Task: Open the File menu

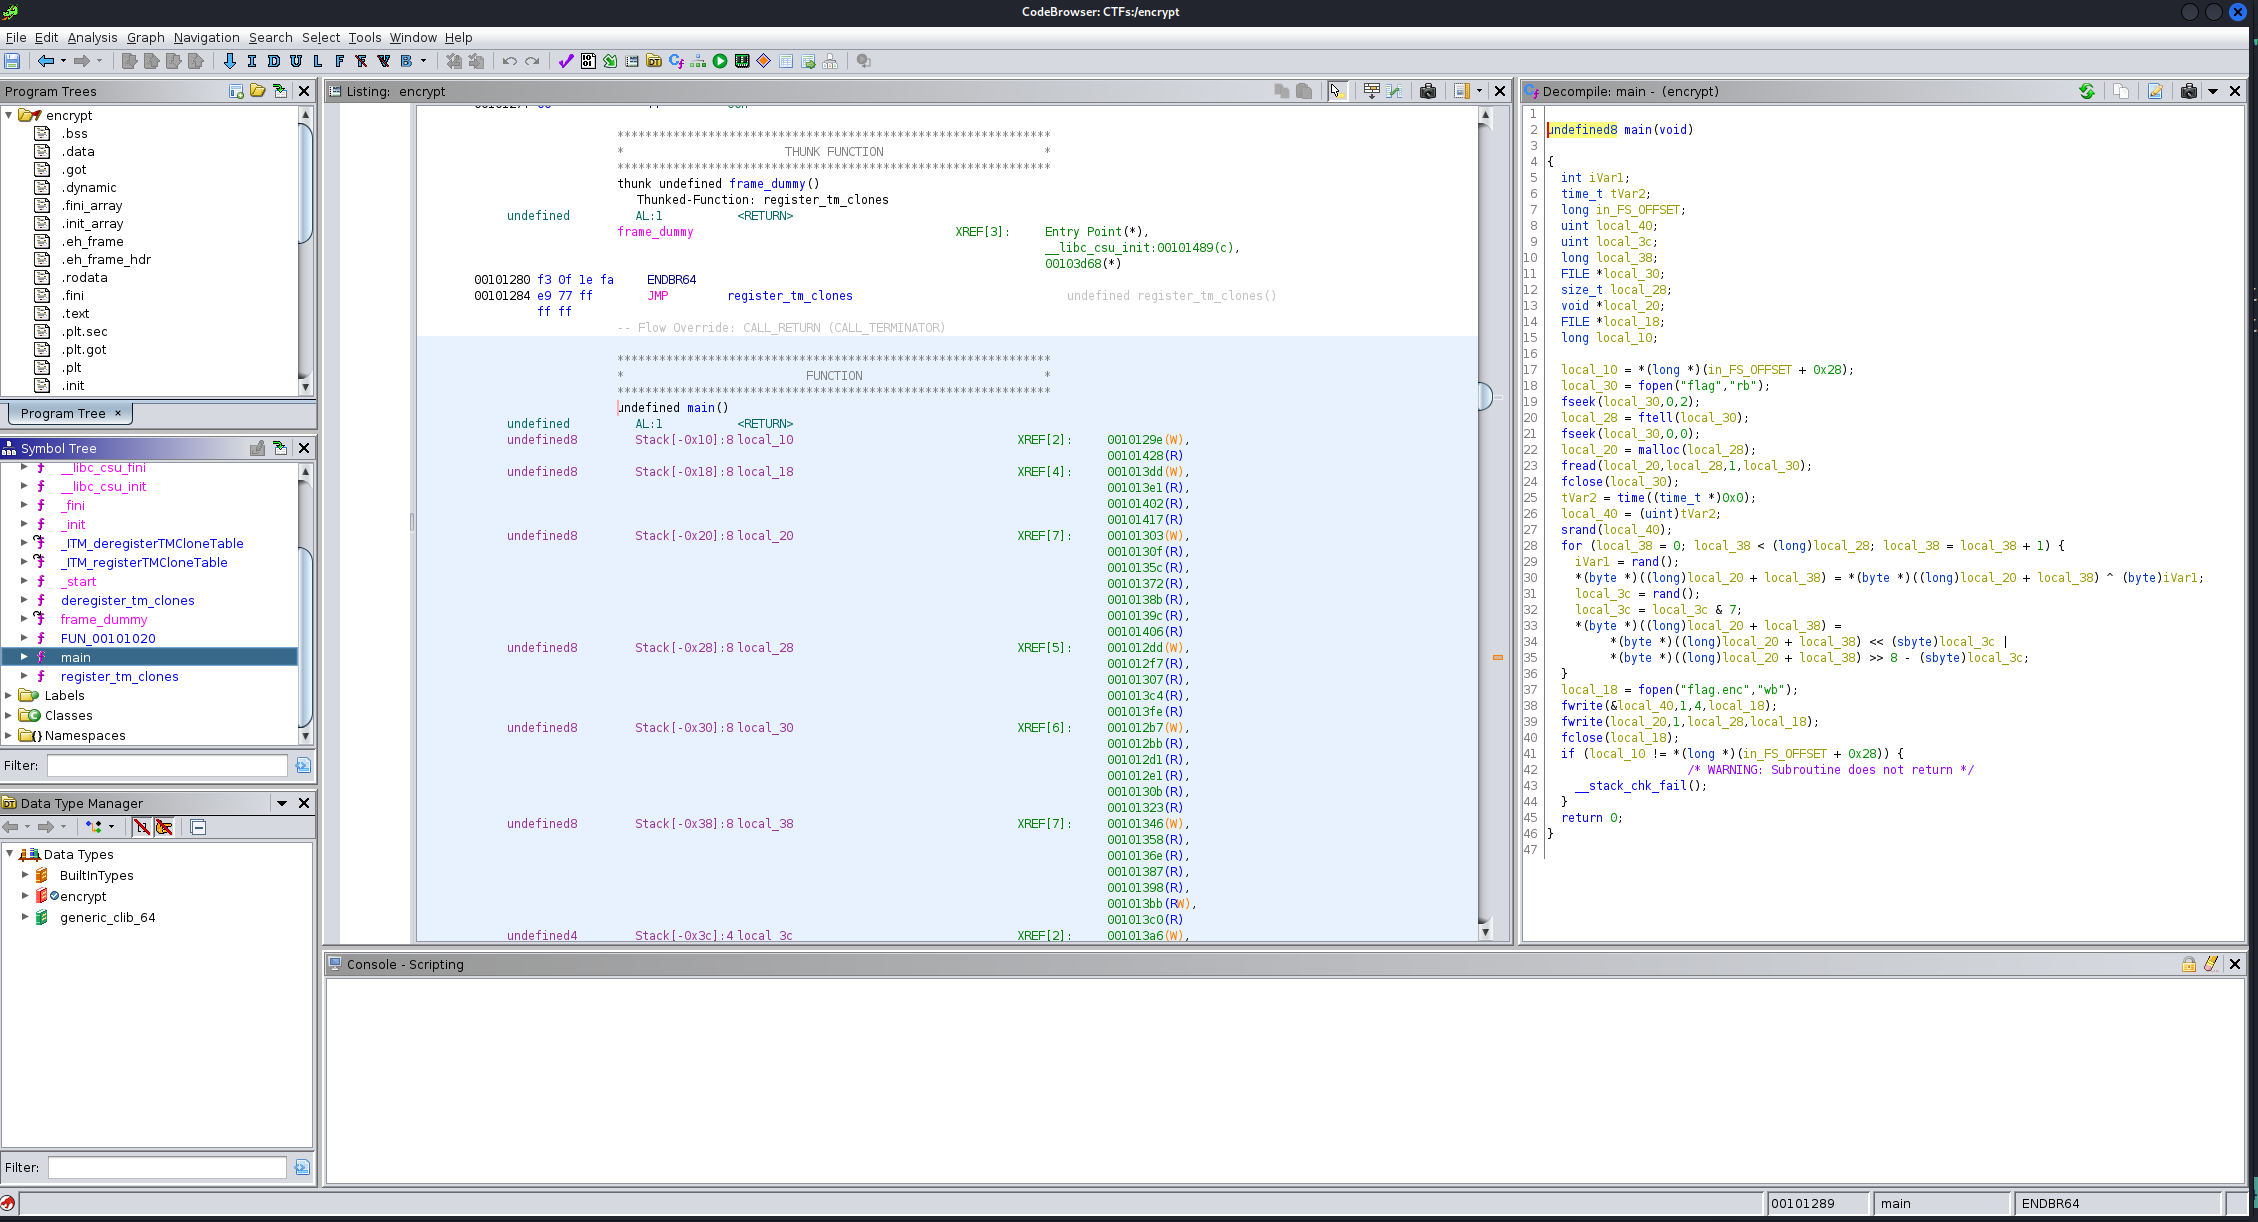Action: 16,37
